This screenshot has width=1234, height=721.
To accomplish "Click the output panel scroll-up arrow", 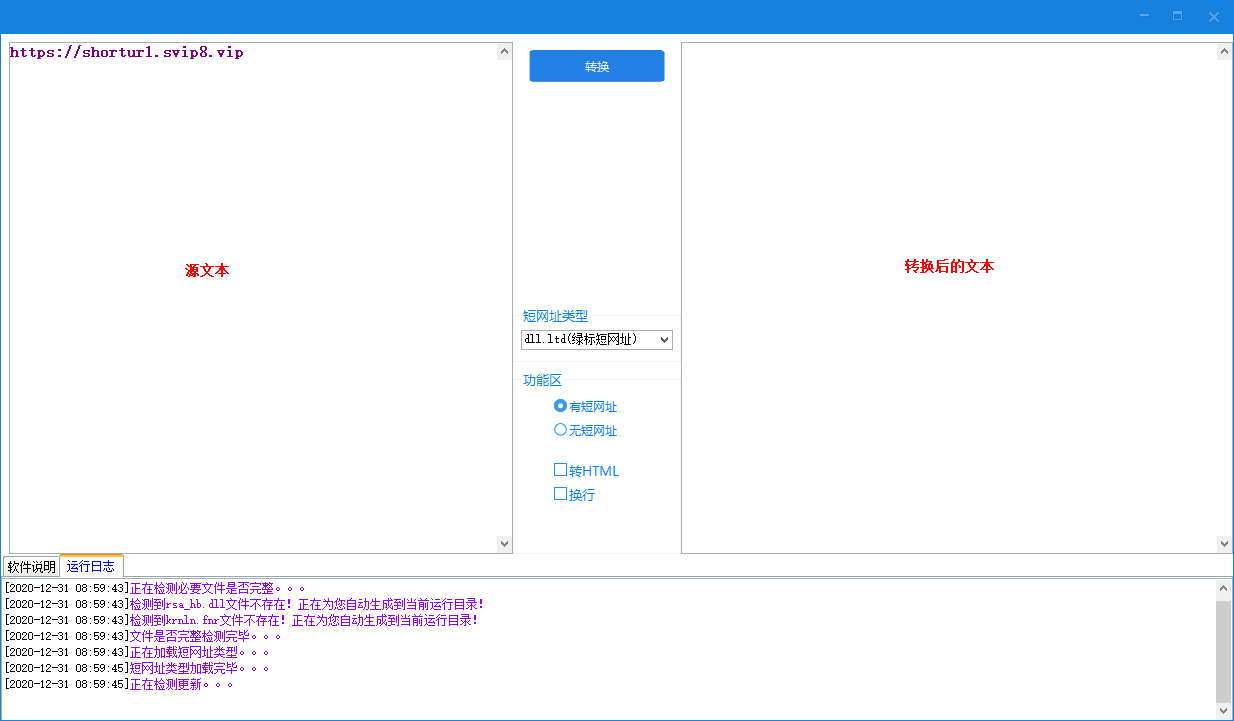I will [x=1224, y=50].
